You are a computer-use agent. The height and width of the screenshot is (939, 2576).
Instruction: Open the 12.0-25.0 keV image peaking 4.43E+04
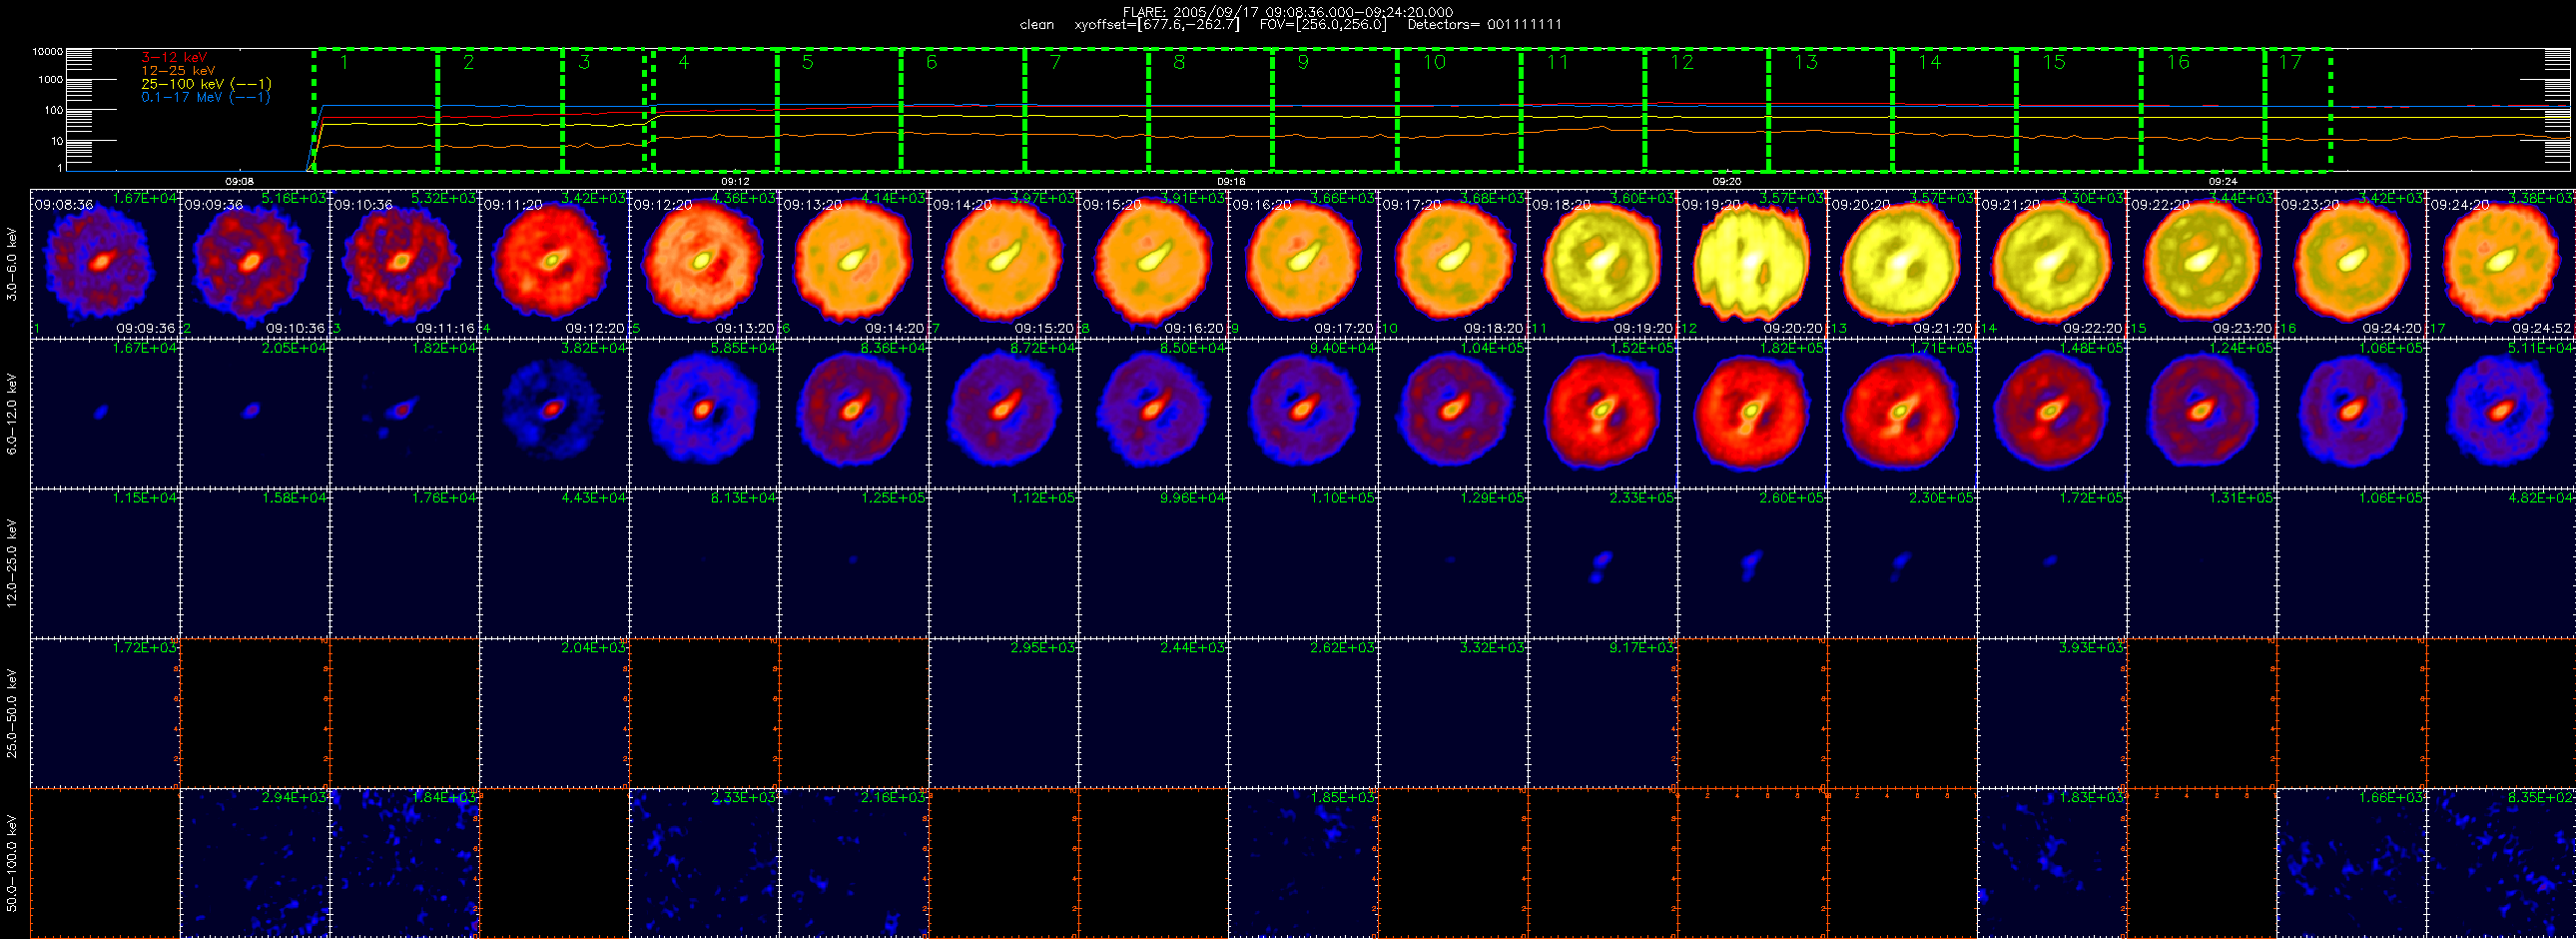point(555,563)
